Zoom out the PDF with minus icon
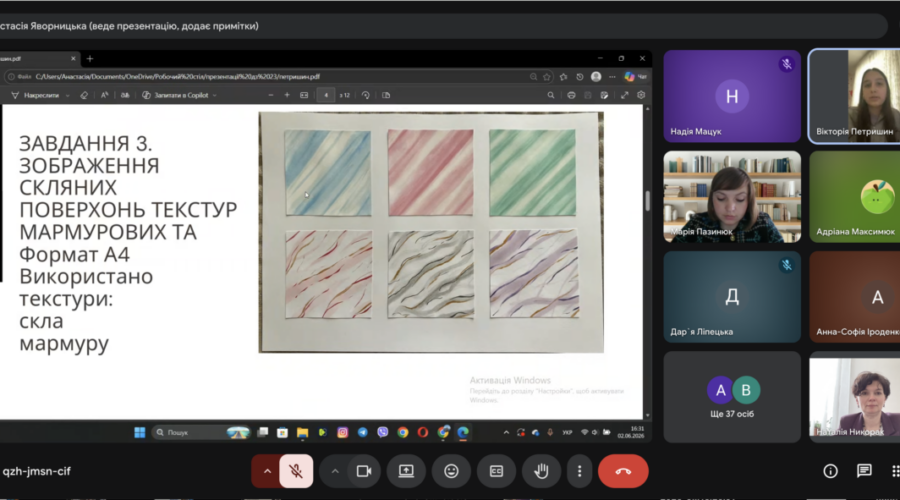The width and height of the screenshot is (900, 500). tap(271, 95)
